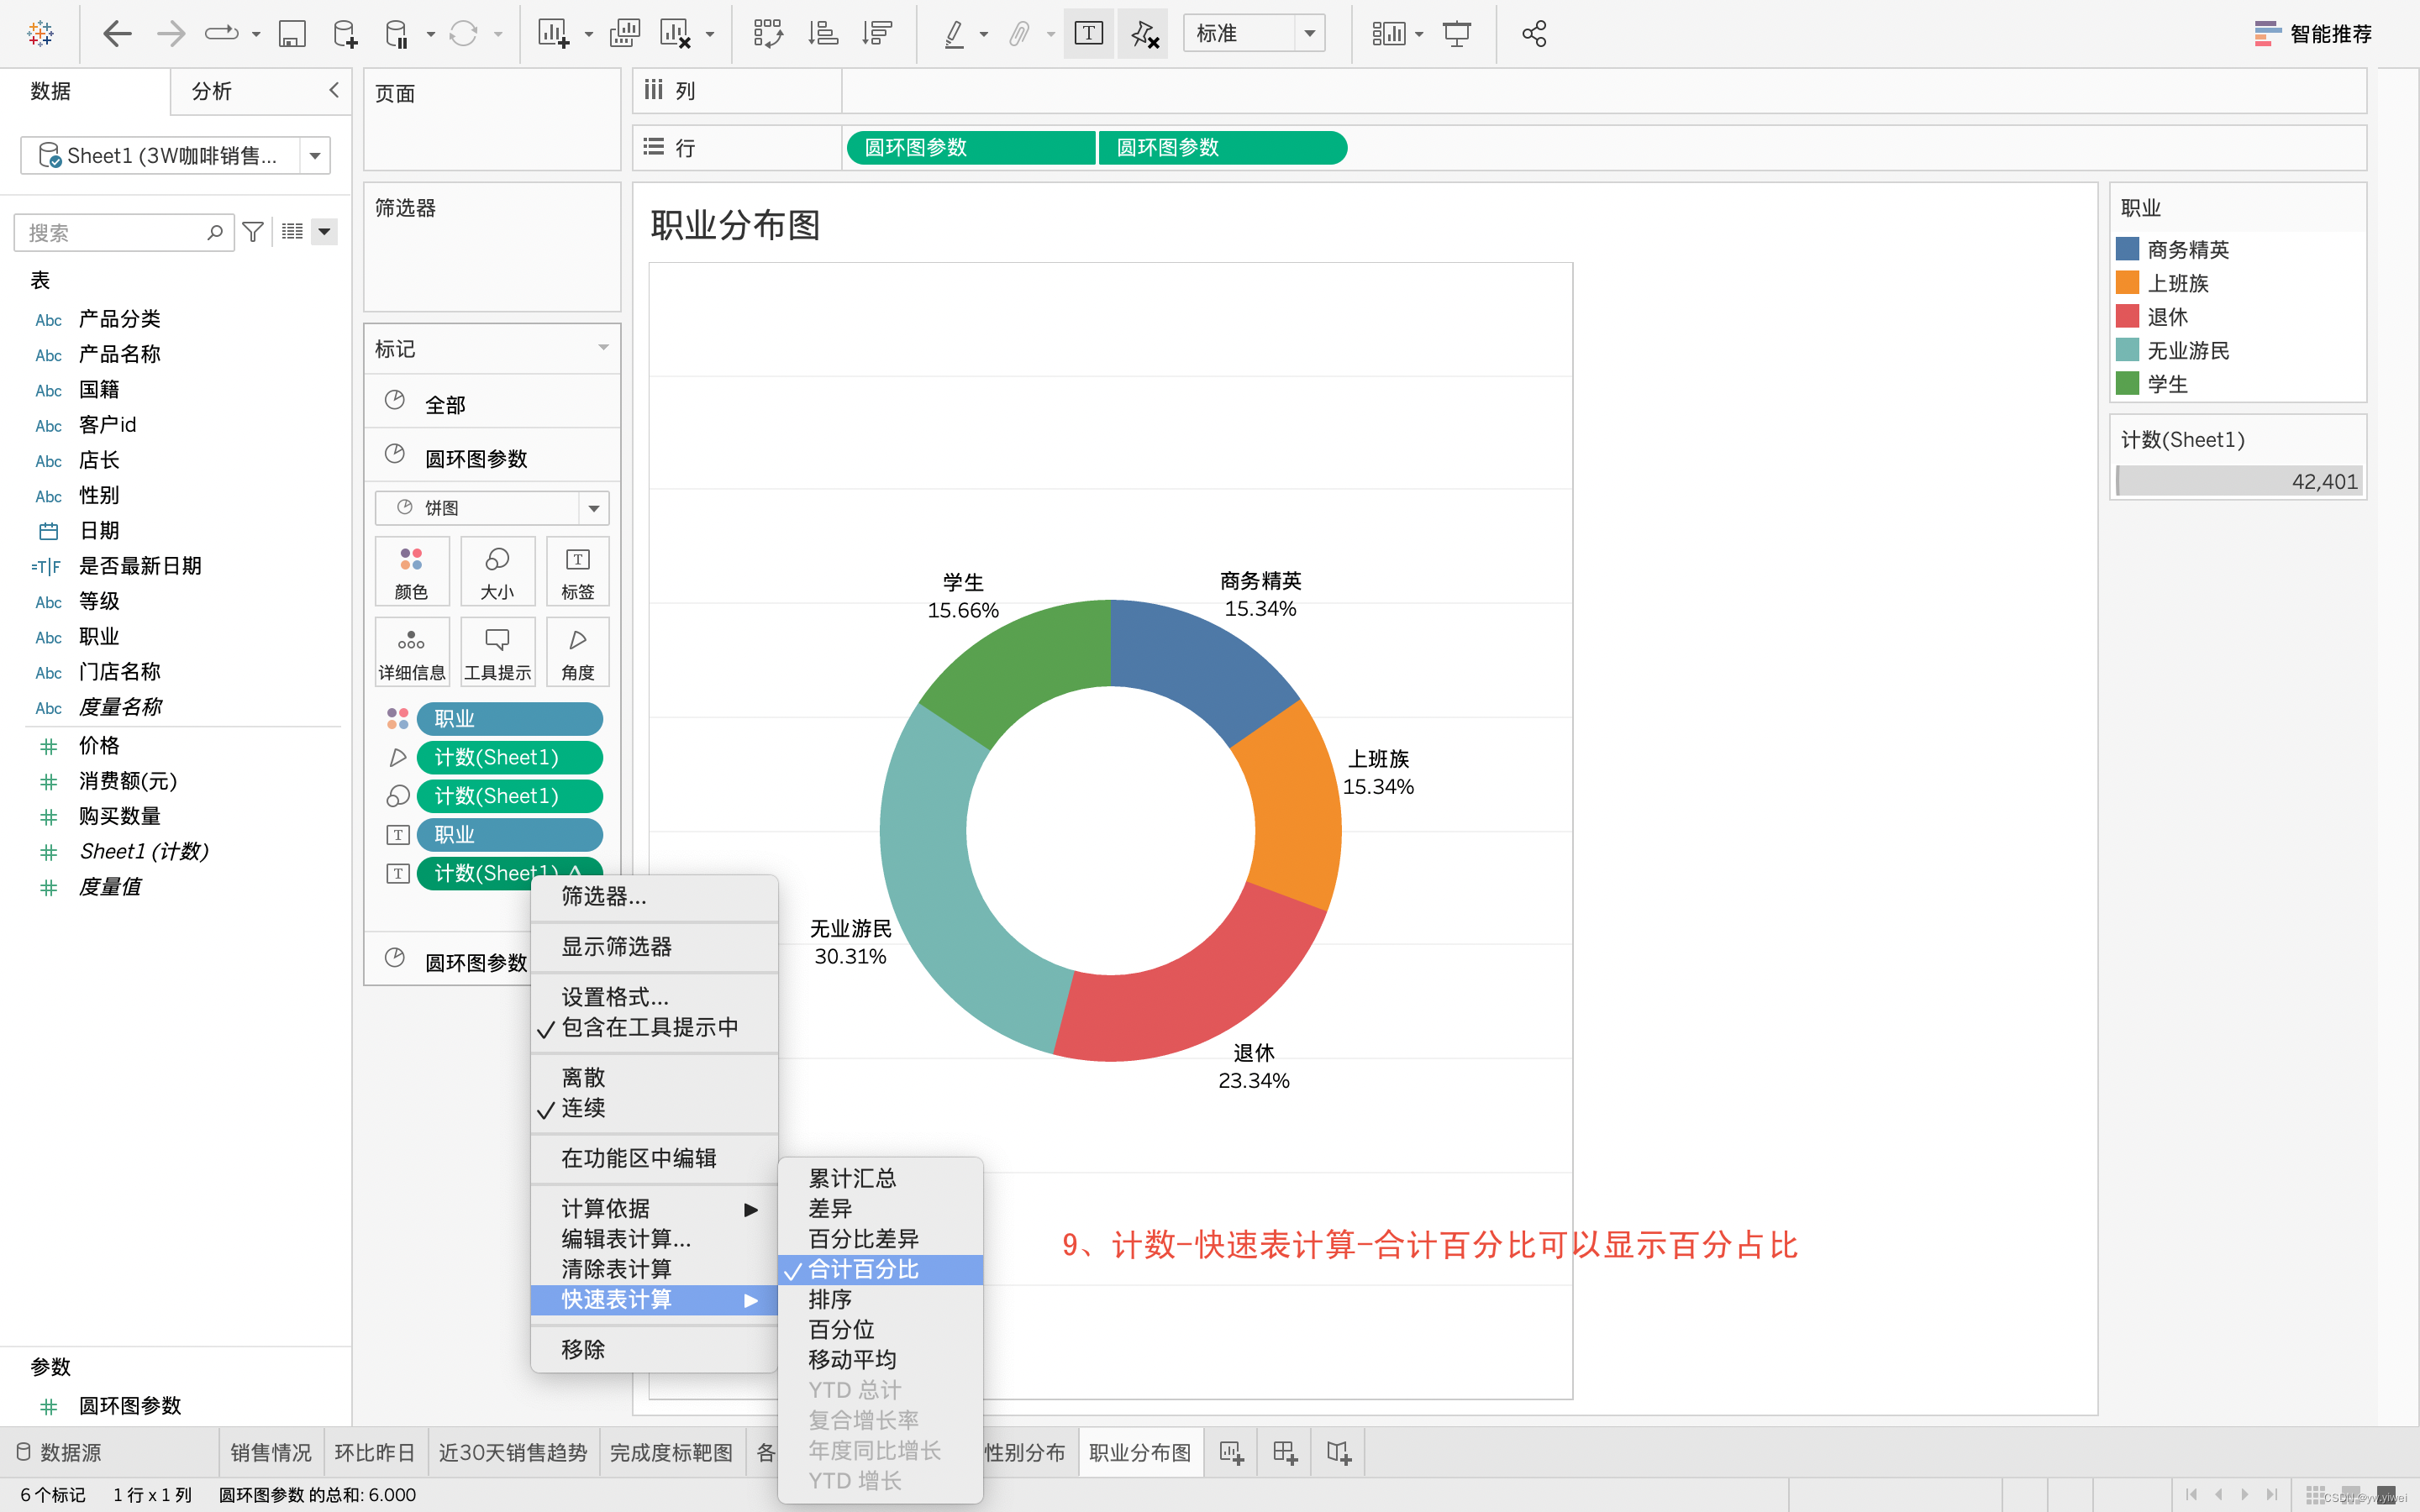The height and width of the screenshot is (1512, 2420).
Task: Click 移除 to remove the pill
Action: 654,1350
